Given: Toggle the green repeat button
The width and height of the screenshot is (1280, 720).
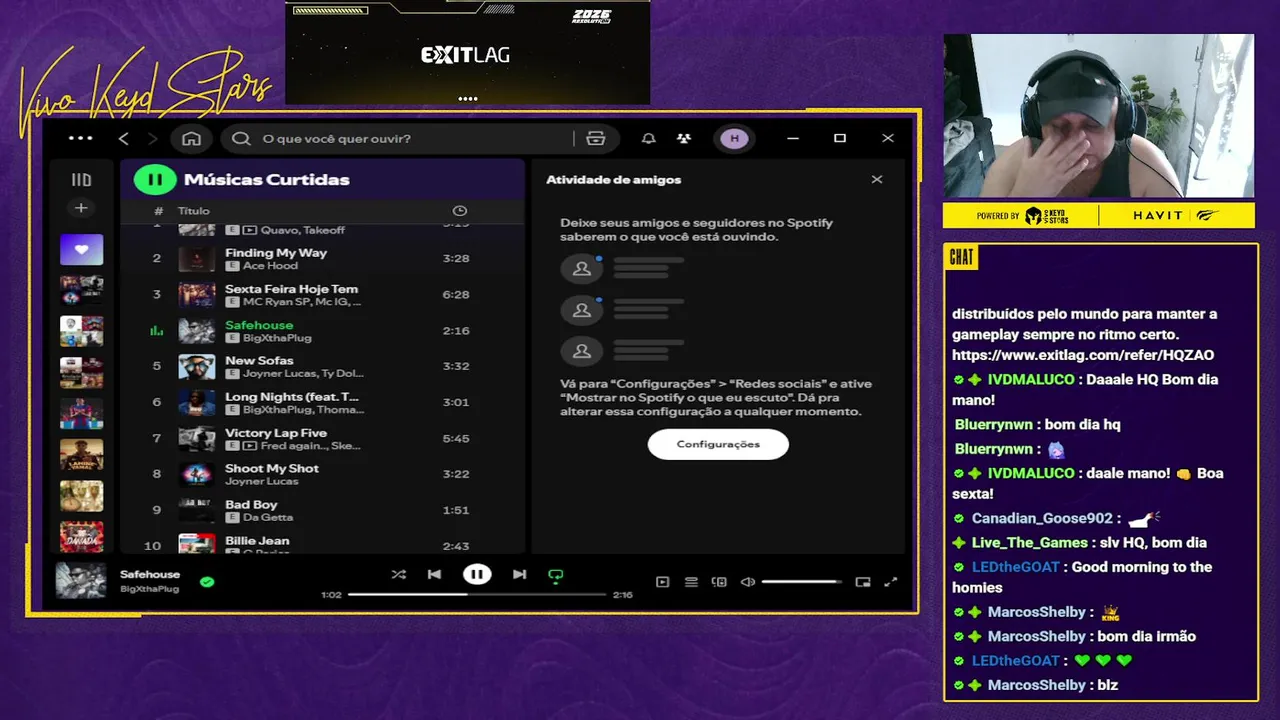Looking at the screenshot, I should (x=556, y=575).
